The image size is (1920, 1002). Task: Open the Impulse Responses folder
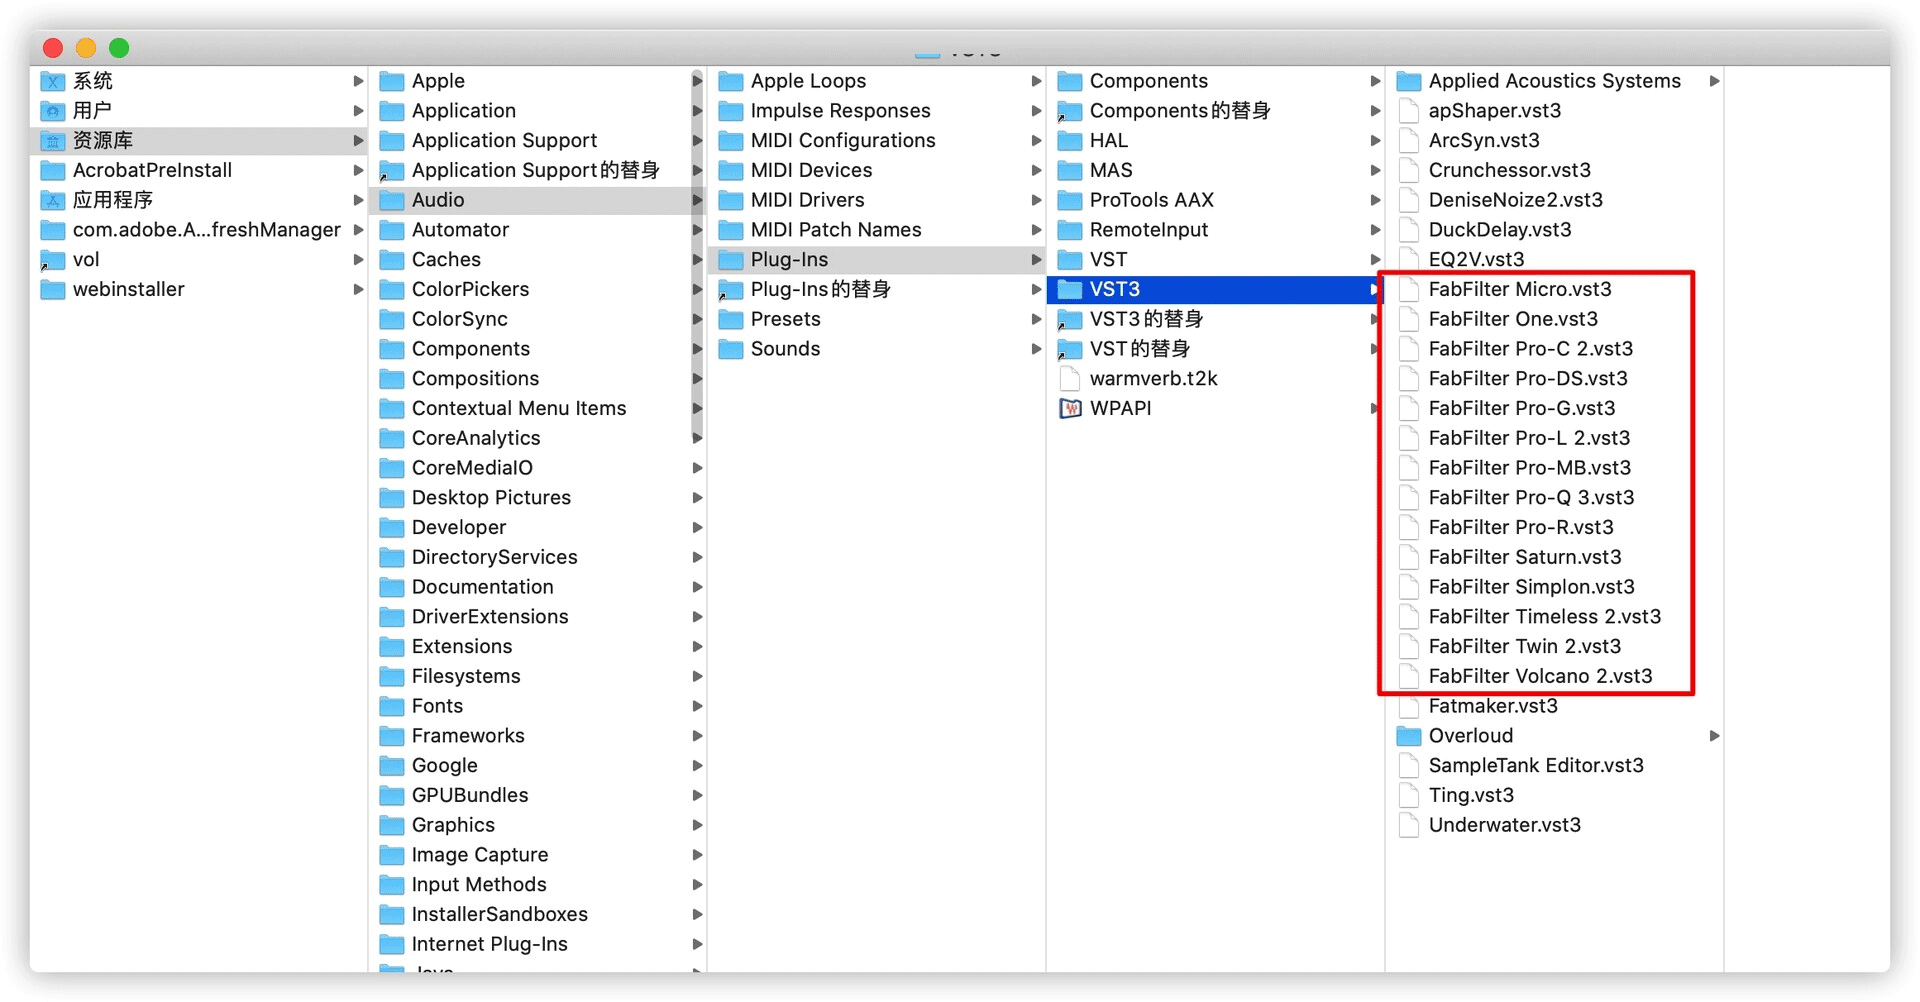(840, 111)
